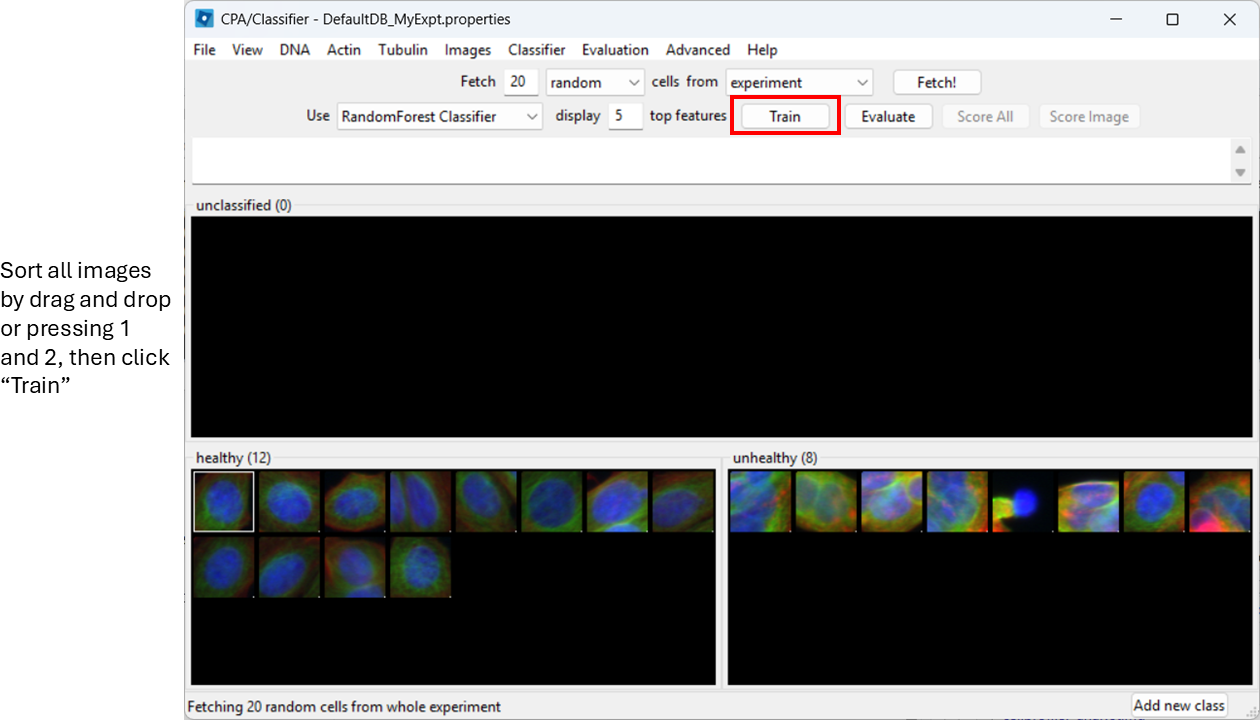Open the Classifier menu
The image size is (1260, 720).
(x=536, y=49)
